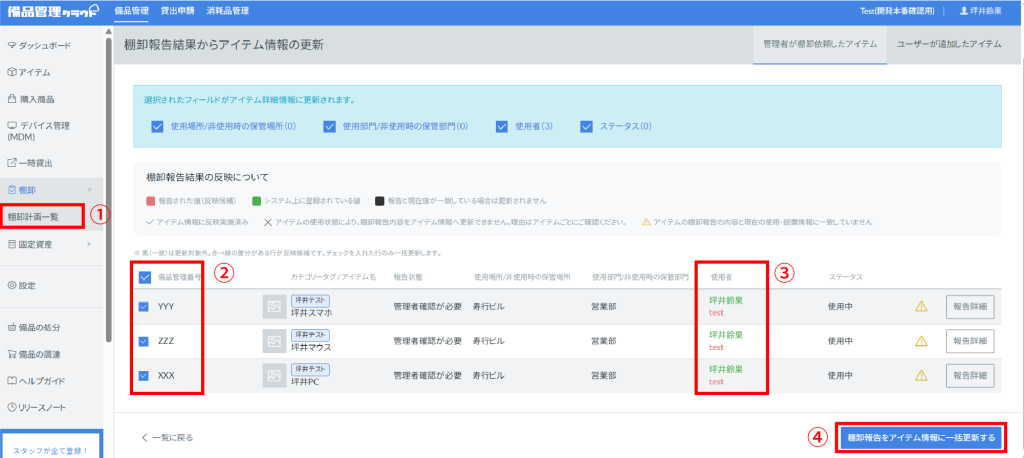The height and width of the screenshot is (458, 1024).
Task: Click the 設定 gear icon
Action: tap(12, 285)
